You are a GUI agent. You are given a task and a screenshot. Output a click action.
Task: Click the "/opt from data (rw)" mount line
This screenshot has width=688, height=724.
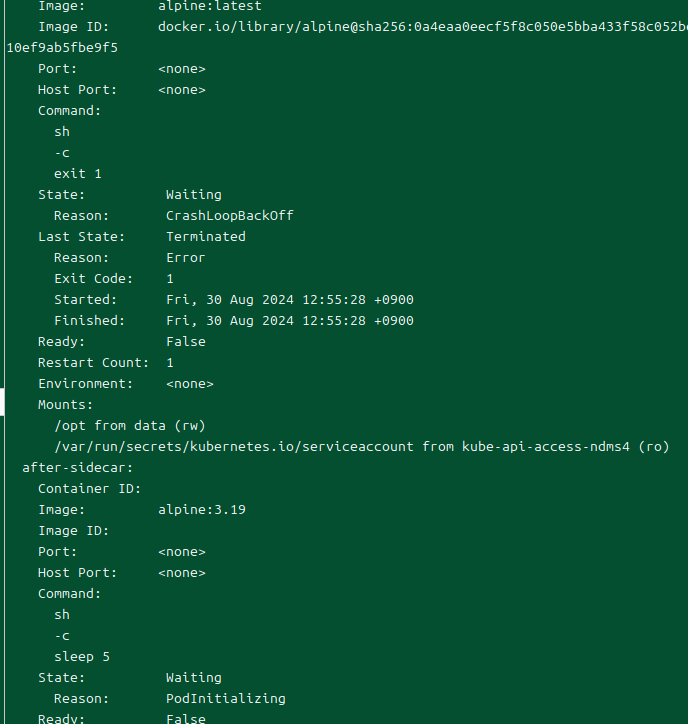[130, 426]
